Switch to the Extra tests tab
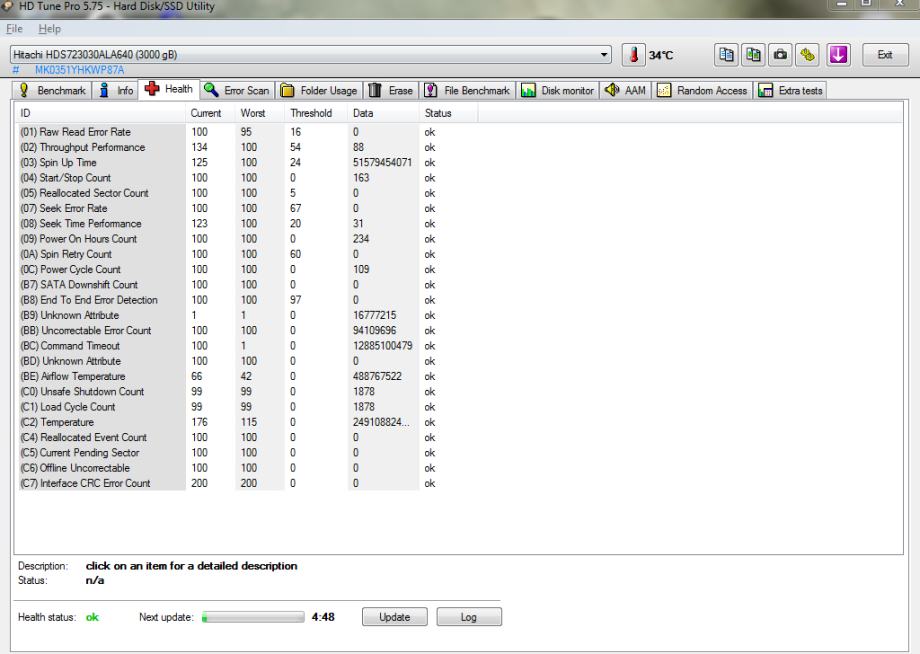 790,90
